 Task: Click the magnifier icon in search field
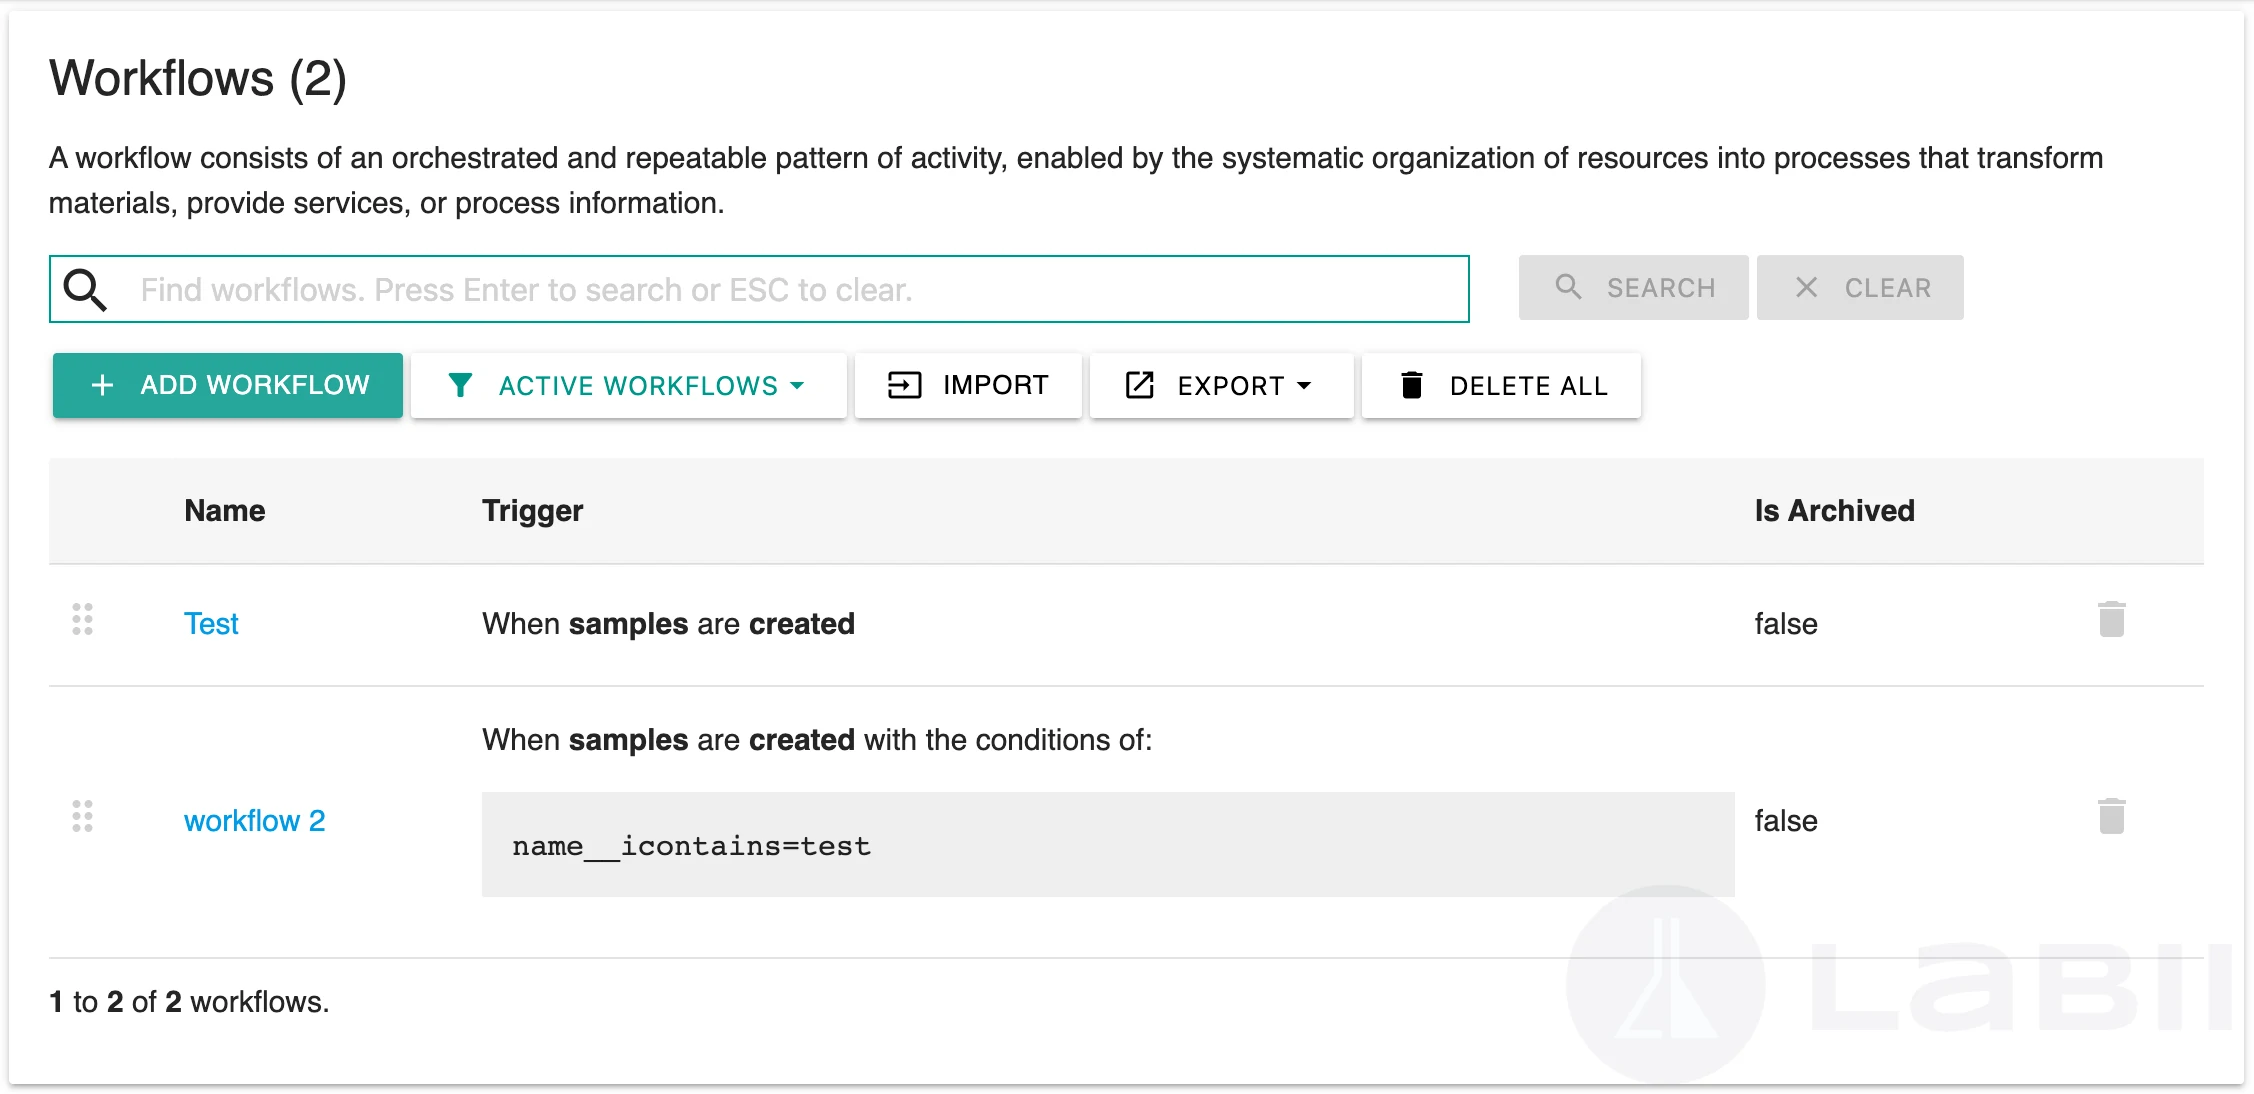tap(85, 290)
